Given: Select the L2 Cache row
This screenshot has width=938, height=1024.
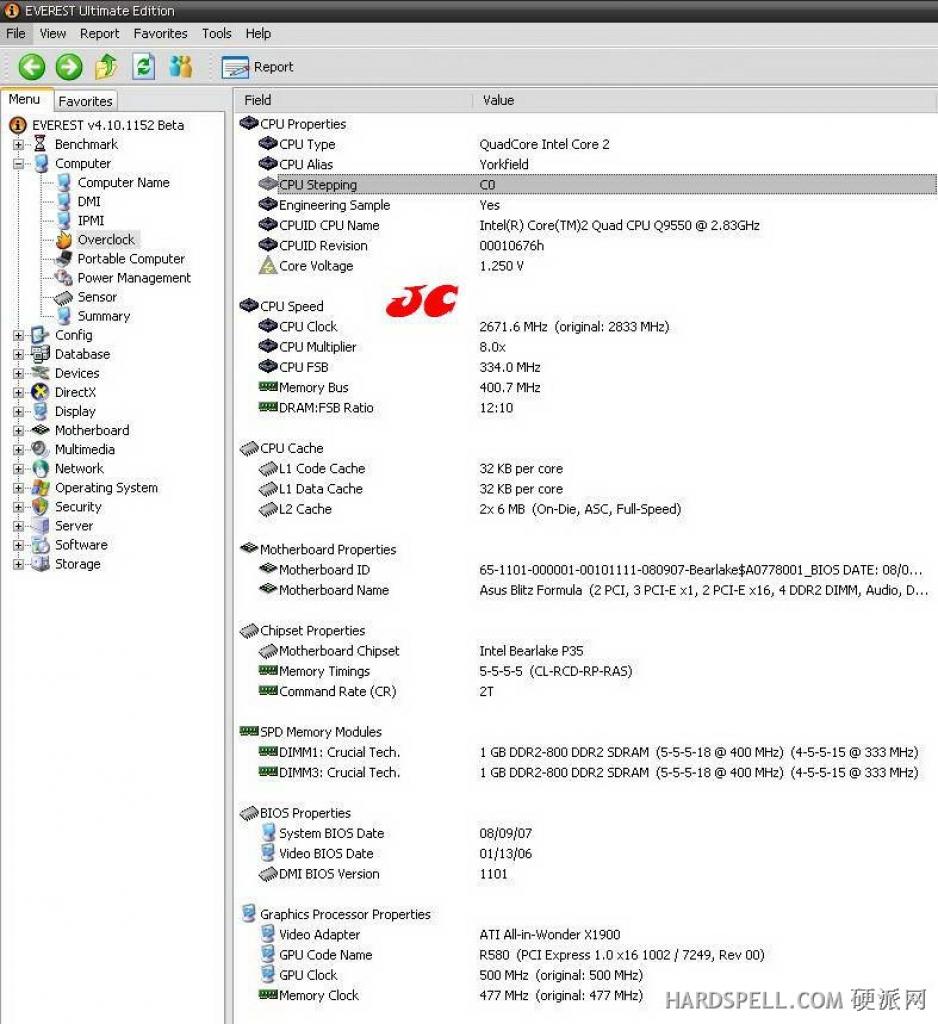Looking at the screenshot, I should coord(597,509).
